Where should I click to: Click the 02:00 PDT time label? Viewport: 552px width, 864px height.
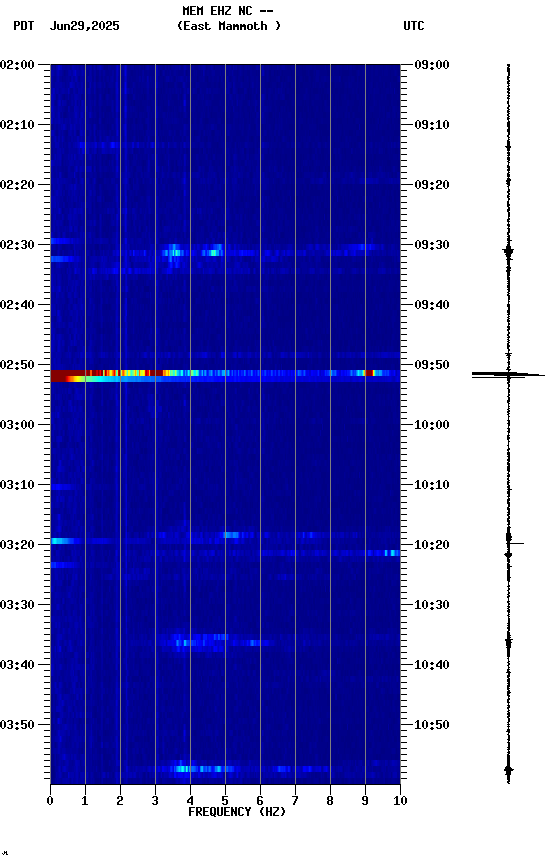(x=17, y=64)
